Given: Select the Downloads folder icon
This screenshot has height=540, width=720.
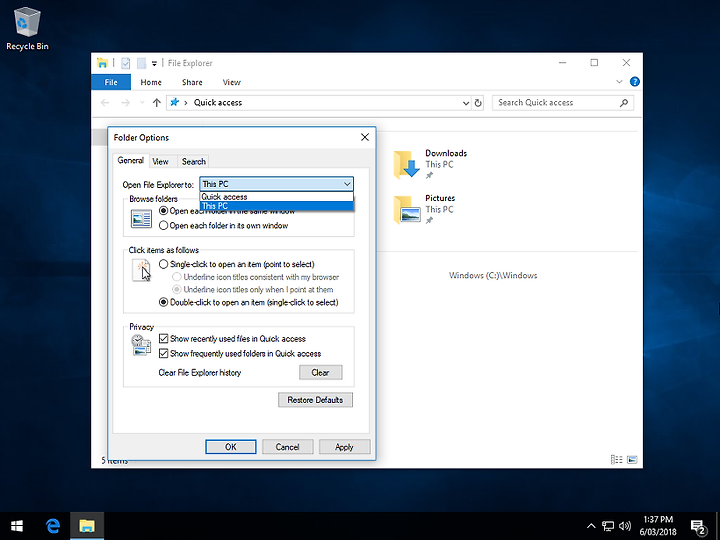Looking at the screenshot, I should coord(406,164).
